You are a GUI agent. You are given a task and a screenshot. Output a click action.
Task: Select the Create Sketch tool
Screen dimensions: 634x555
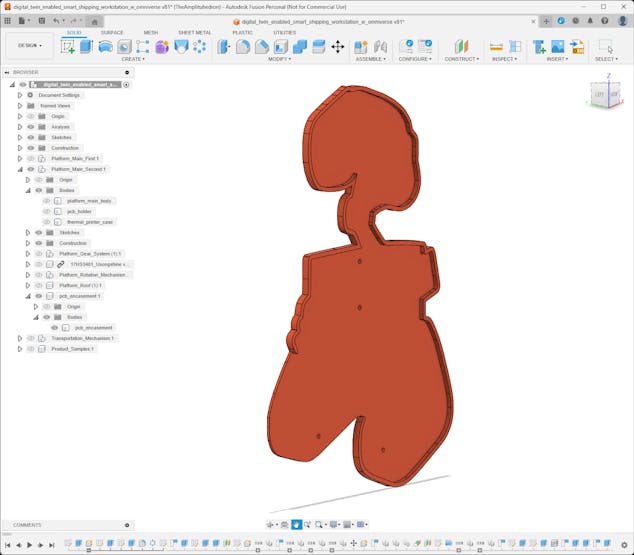67,46
